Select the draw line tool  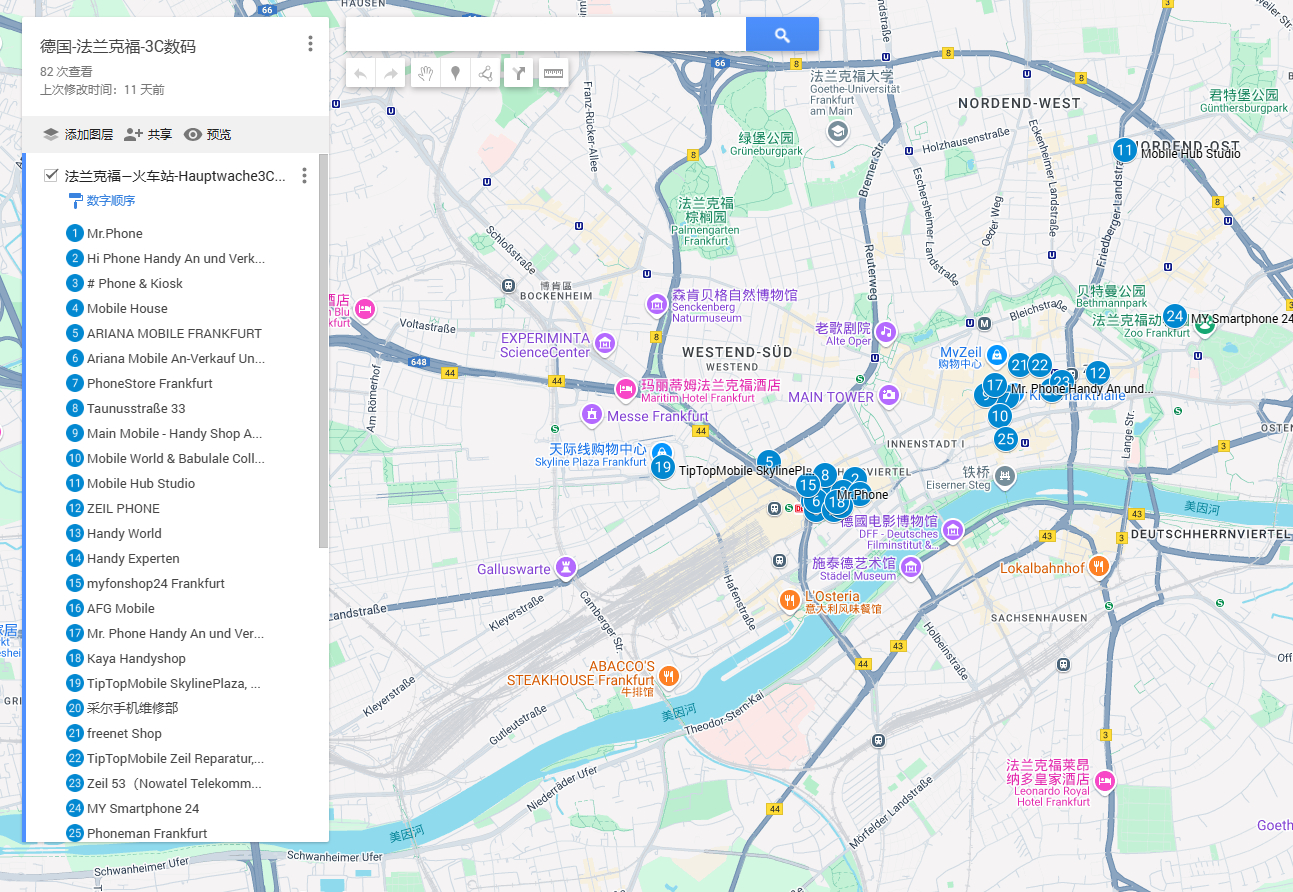(485, 73)
